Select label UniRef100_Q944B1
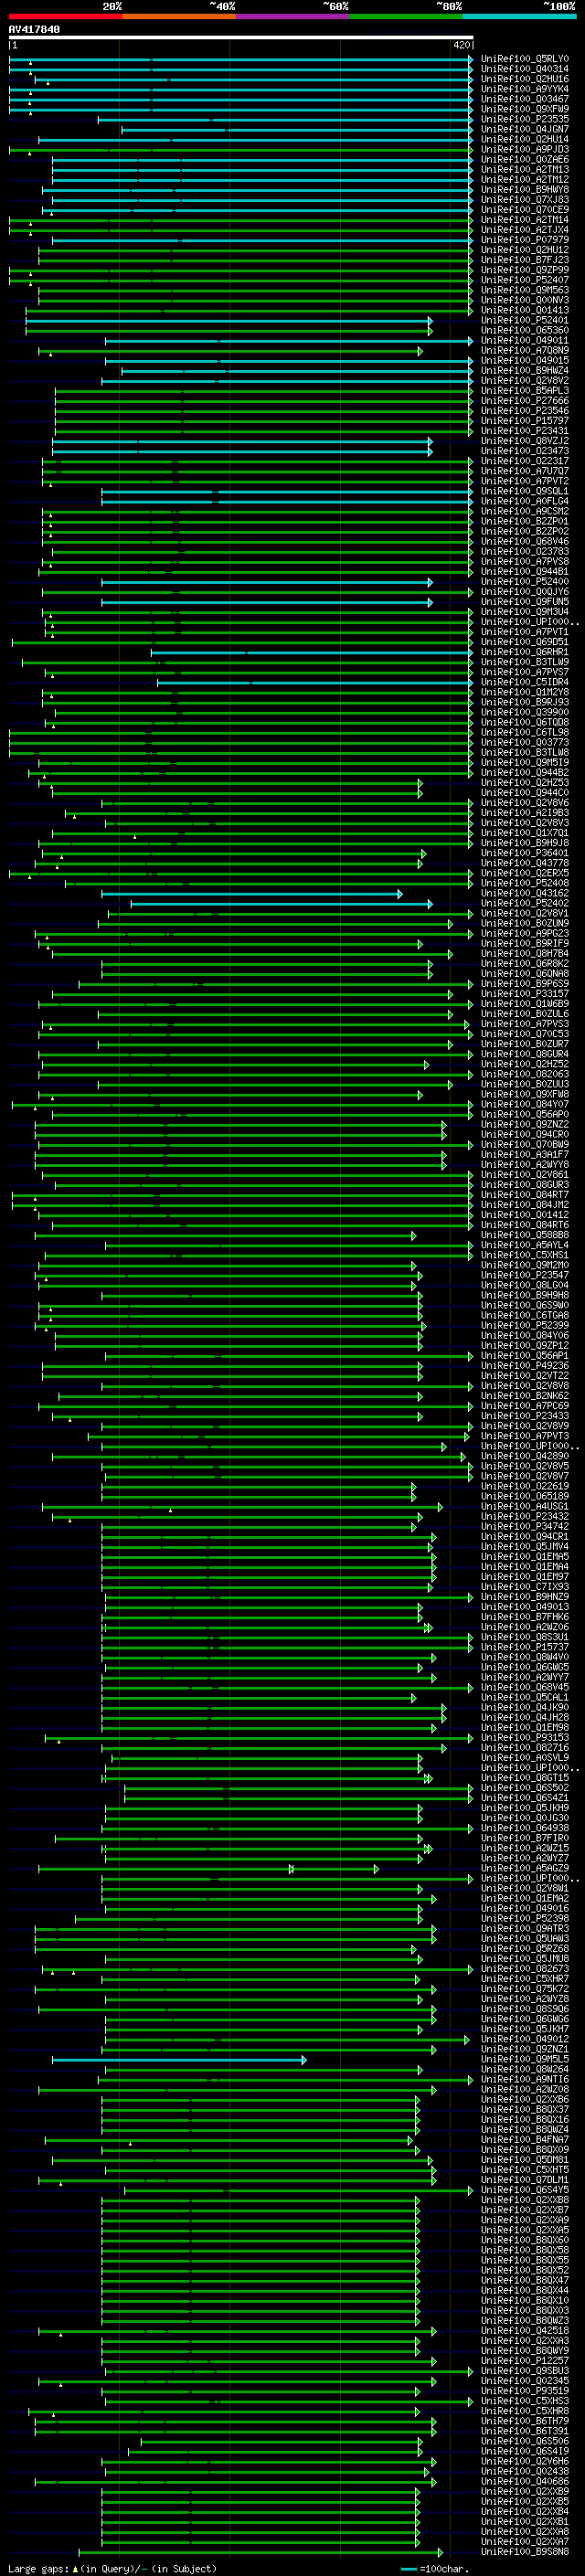 (525, 572)
